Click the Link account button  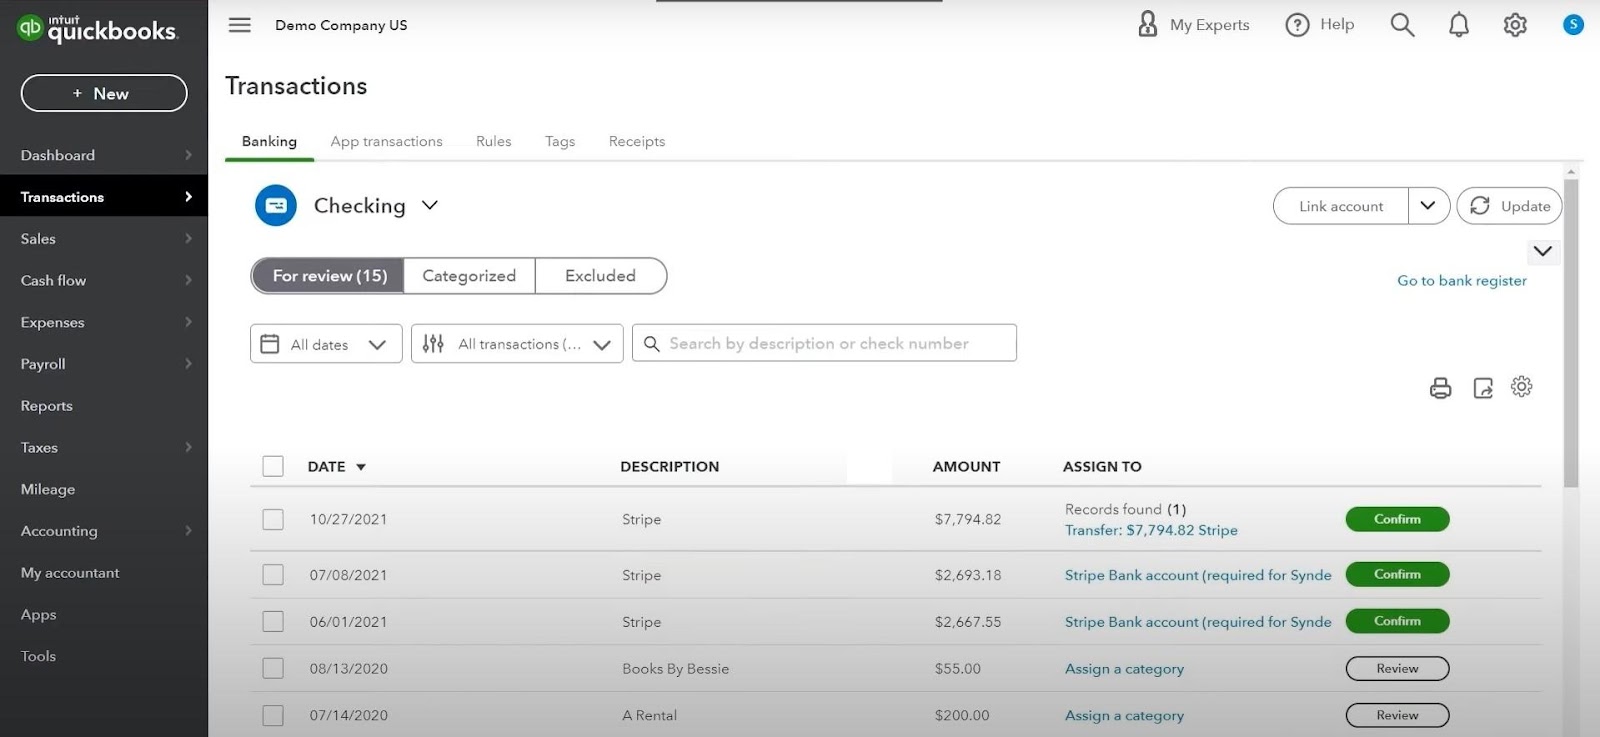[x=1341, y=206]
